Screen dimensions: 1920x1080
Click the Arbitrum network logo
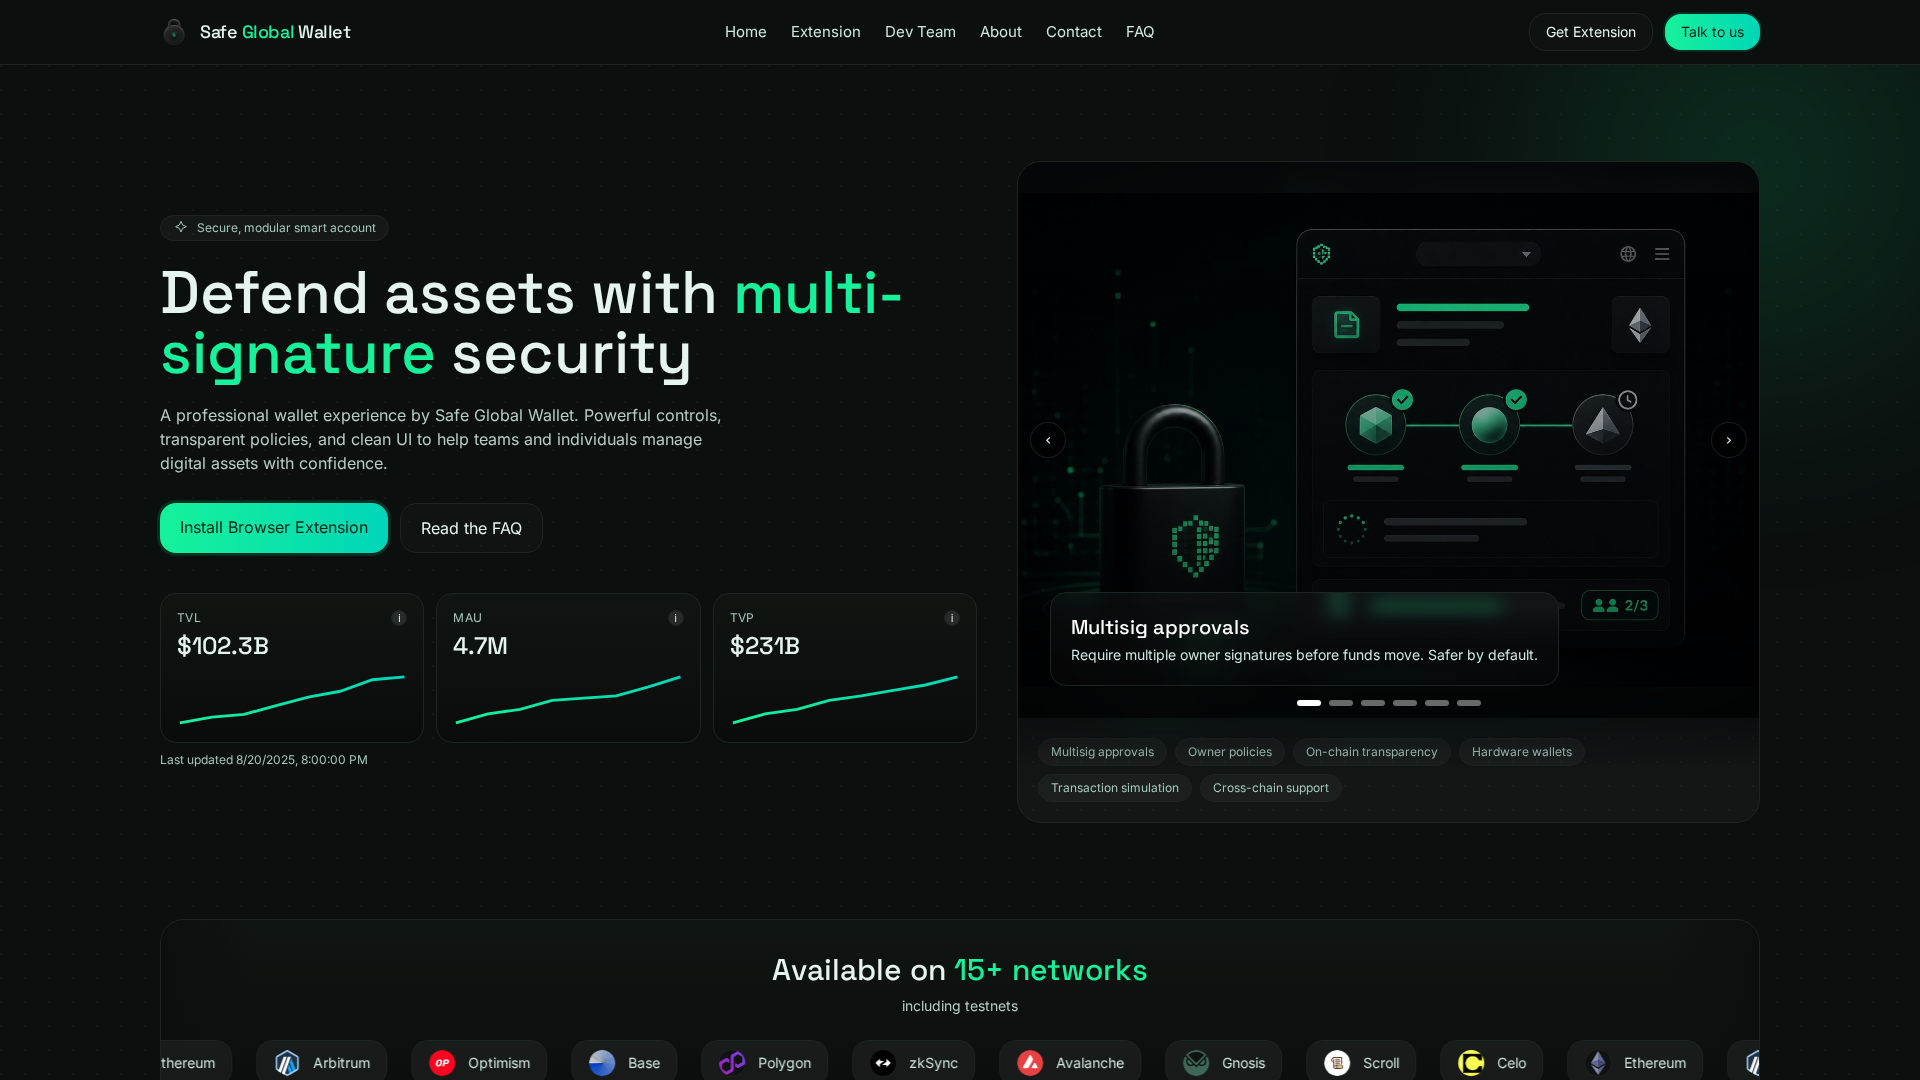(x=287, y=1063)
